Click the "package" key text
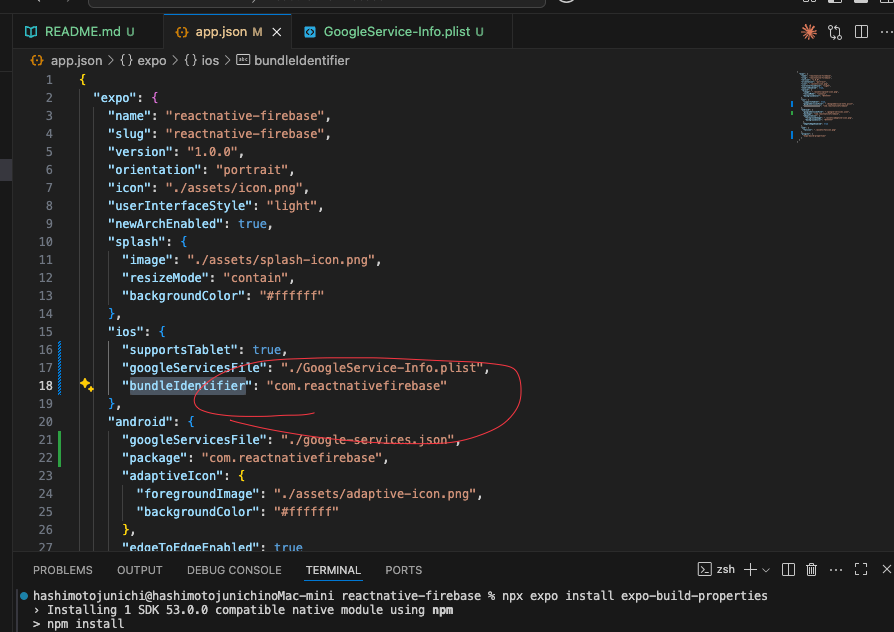The height and width of the screenshot is (632, 894). (x=155, y=457)
